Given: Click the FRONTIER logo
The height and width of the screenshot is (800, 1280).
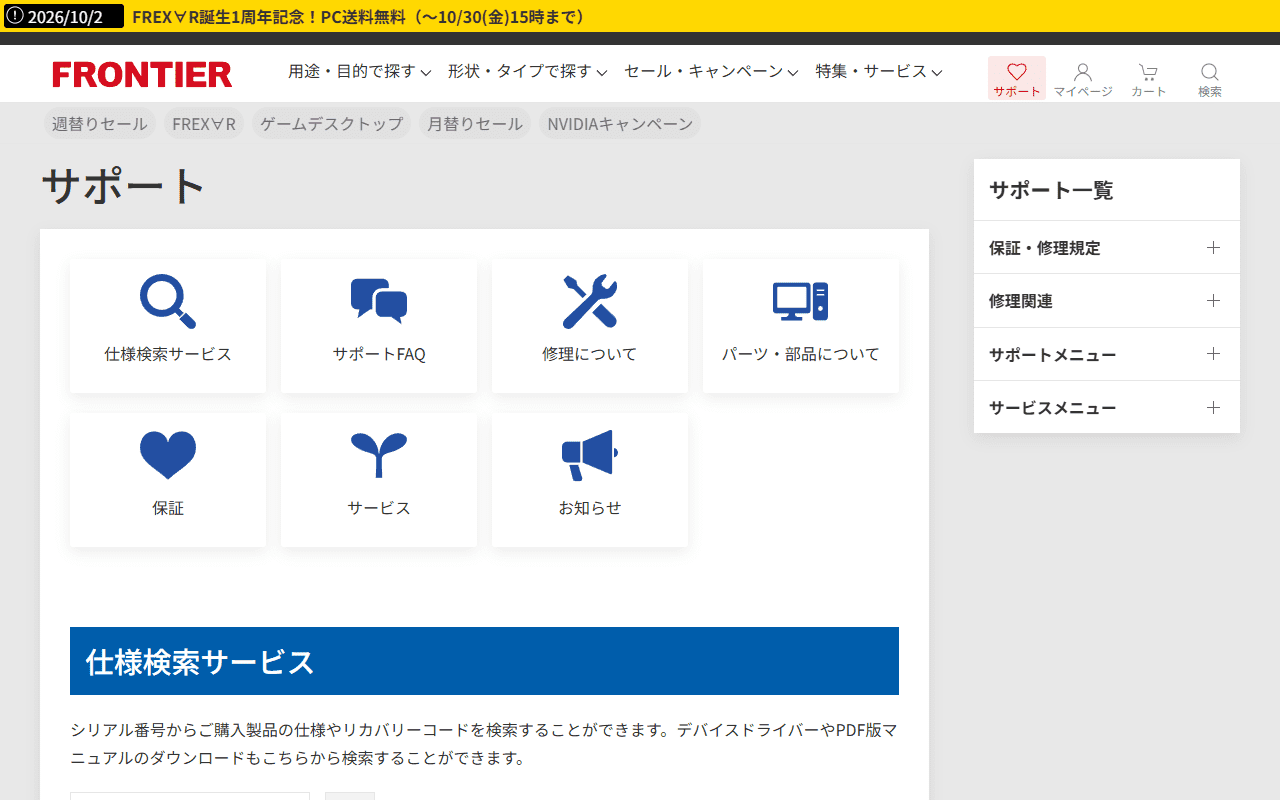Looking at the screenshot, I should click(142, 74).
